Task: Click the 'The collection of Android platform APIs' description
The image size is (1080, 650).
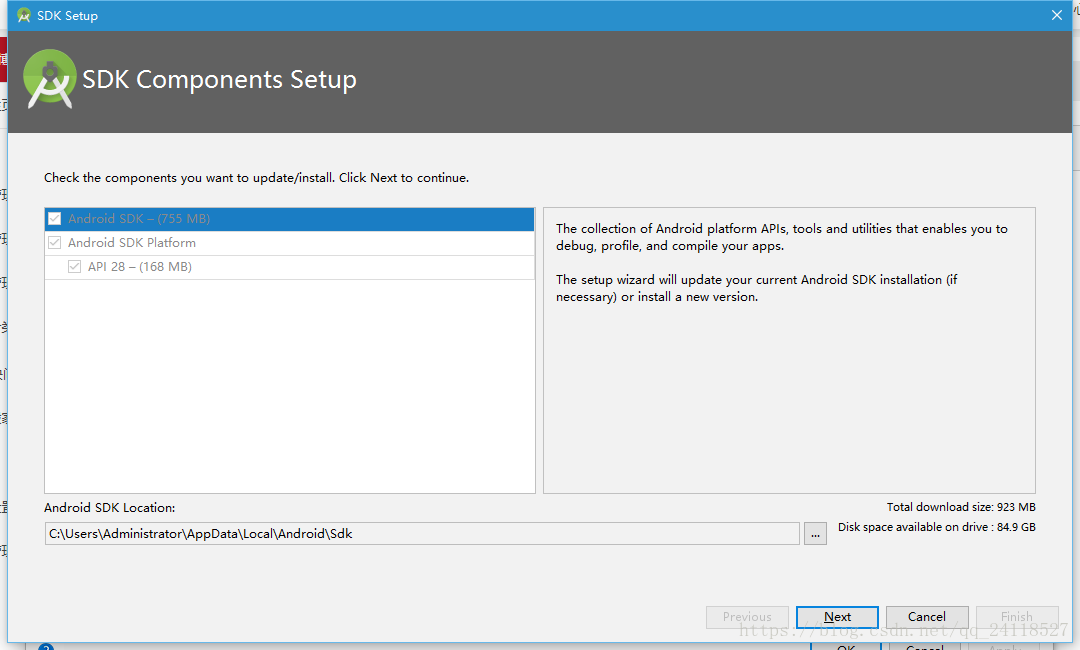Action: (x=782, y=237)
